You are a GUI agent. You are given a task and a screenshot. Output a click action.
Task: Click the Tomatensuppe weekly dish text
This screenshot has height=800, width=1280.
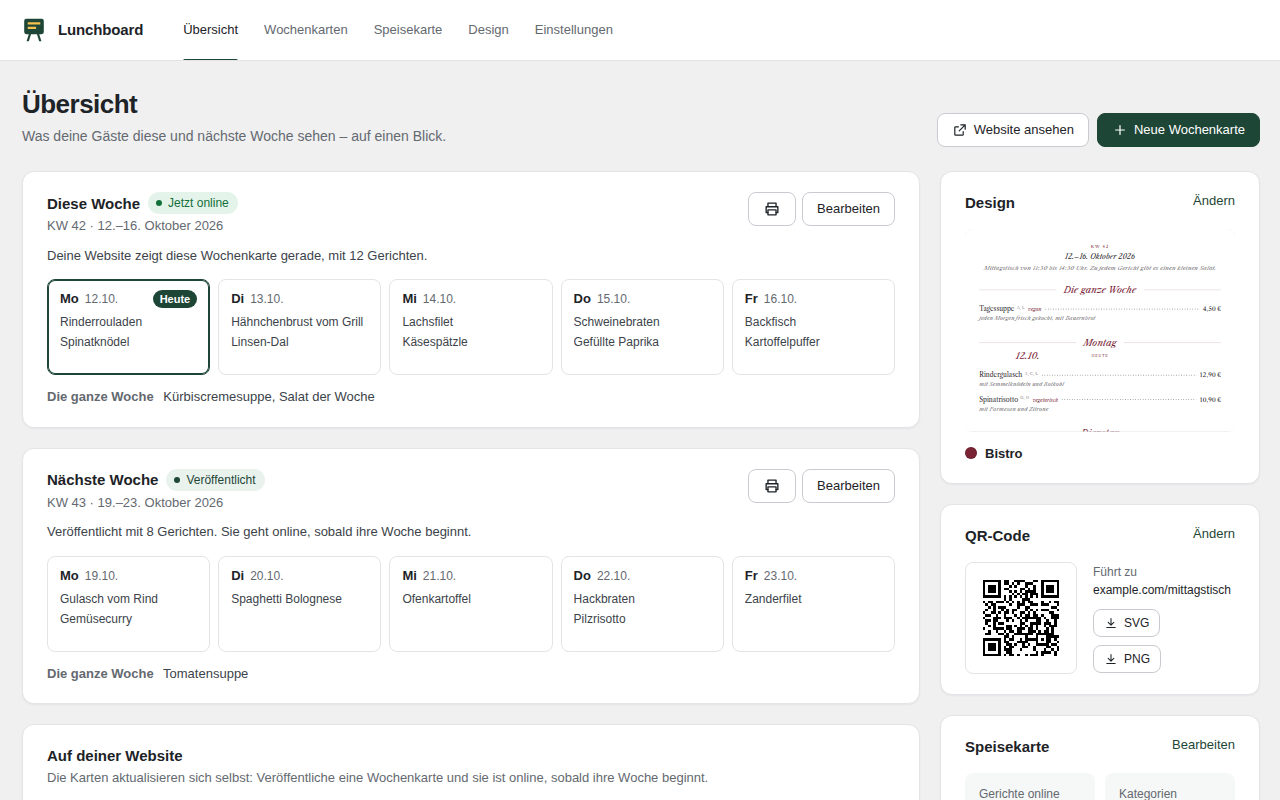pos(206,674)
